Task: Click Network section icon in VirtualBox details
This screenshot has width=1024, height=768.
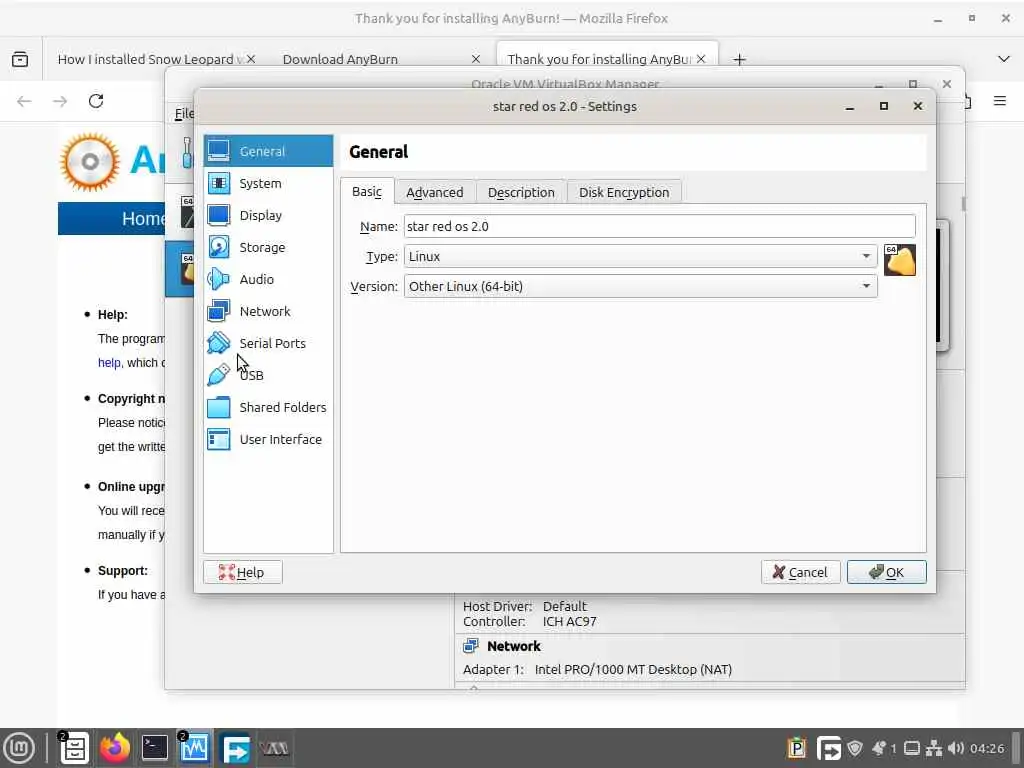Action: 470,646
